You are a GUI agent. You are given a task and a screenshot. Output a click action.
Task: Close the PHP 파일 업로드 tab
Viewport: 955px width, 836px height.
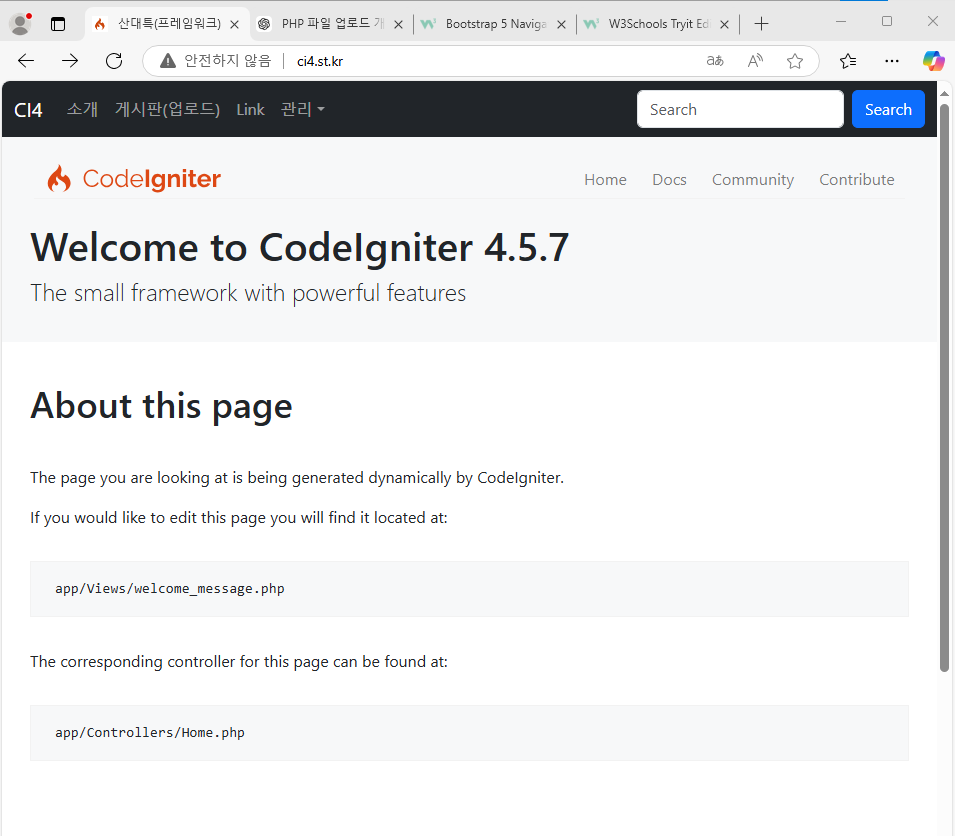(398, 25)
